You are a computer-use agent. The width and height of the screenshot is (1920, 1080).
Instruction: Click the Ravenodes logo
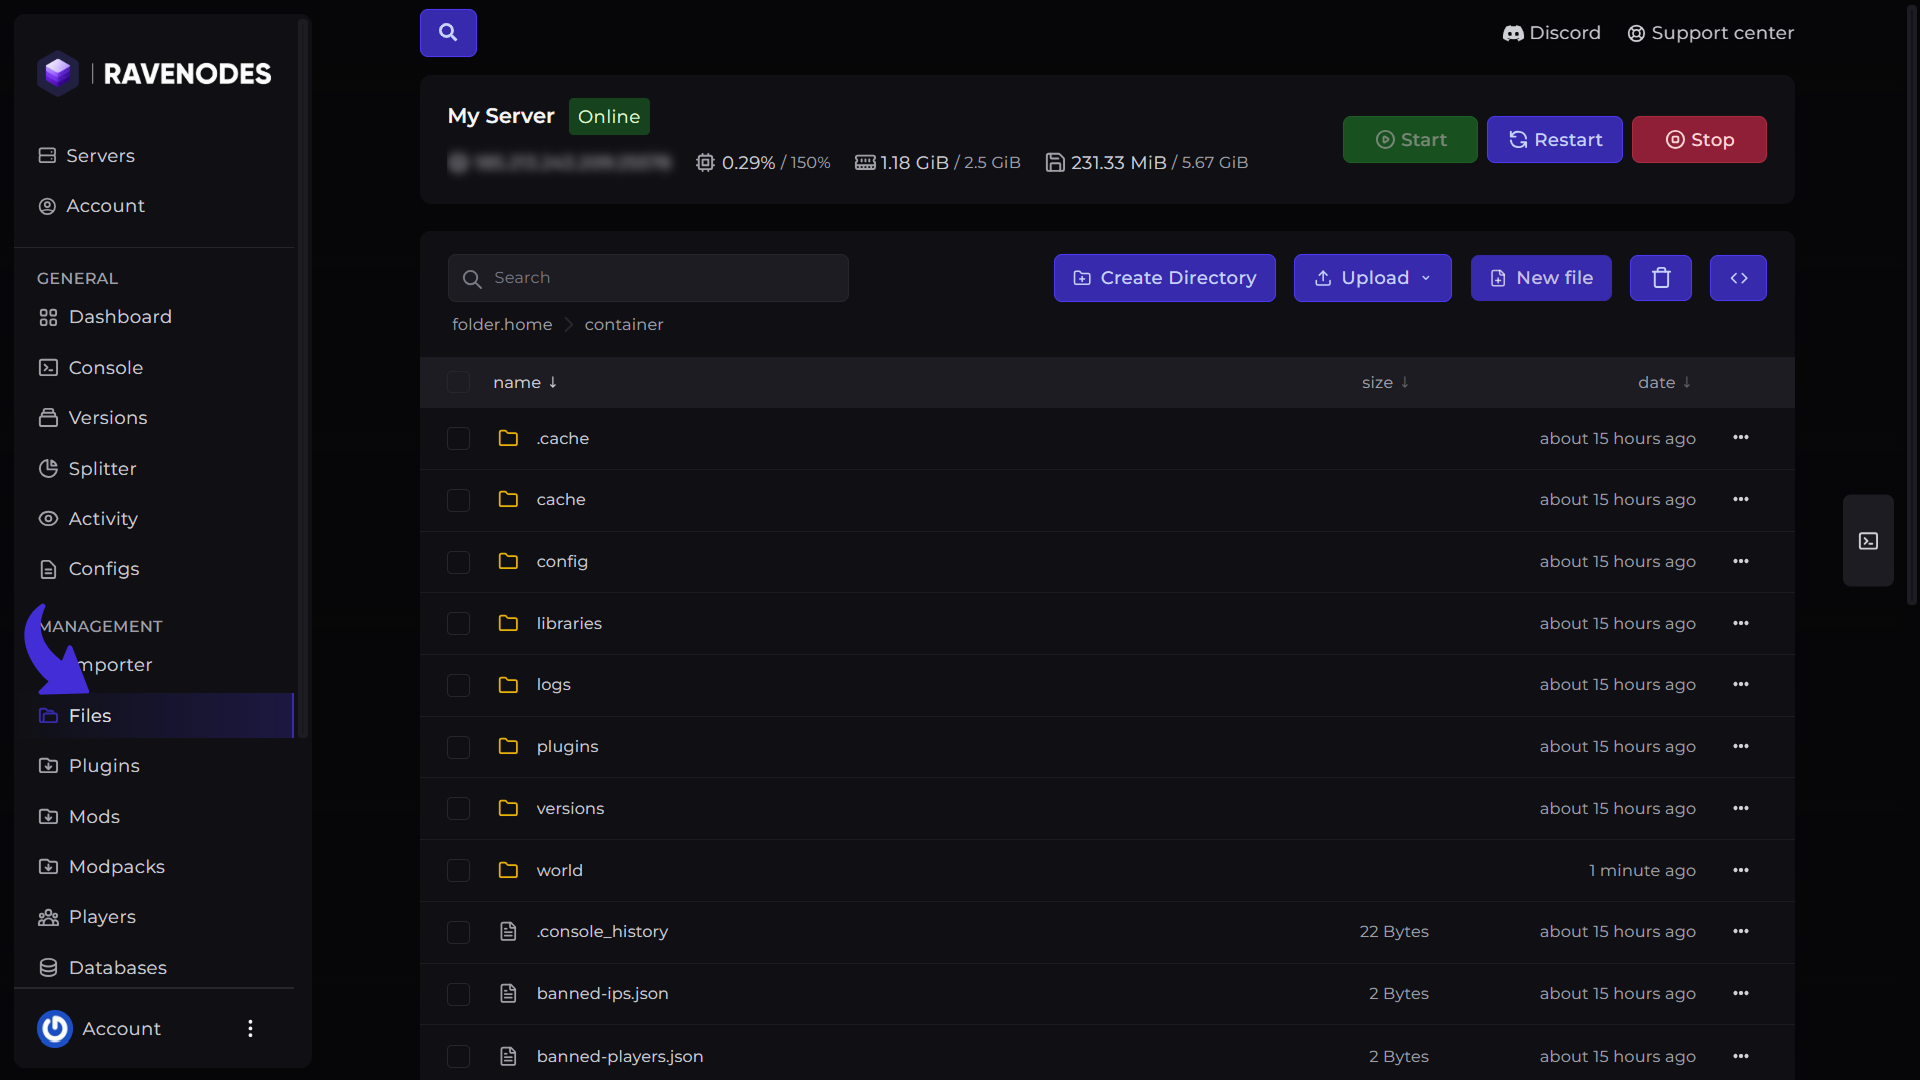pos(154,73)
